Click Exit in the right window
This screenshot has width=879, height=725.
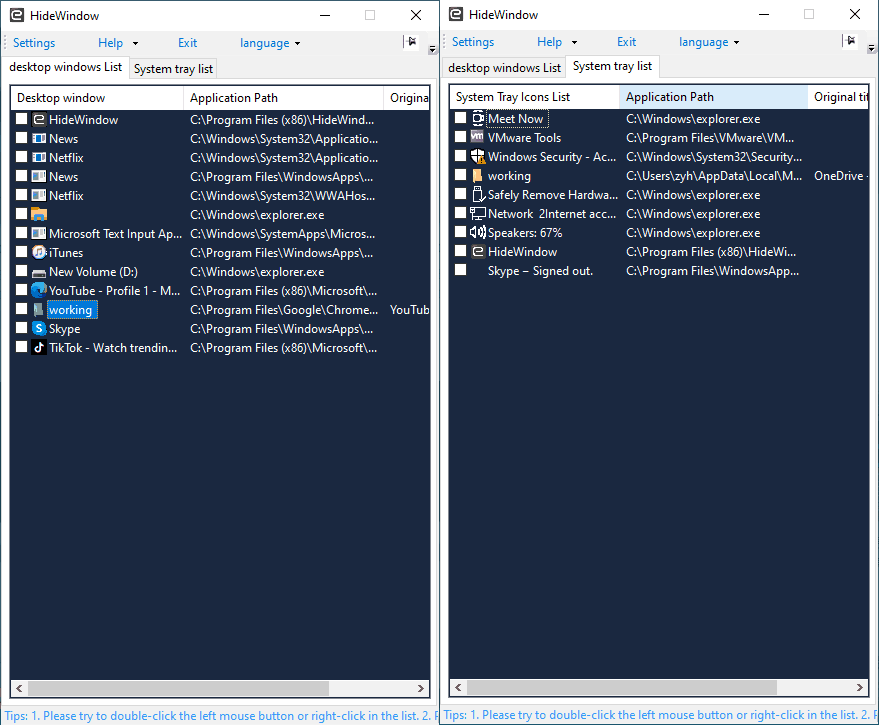click(x=626, y=41)
